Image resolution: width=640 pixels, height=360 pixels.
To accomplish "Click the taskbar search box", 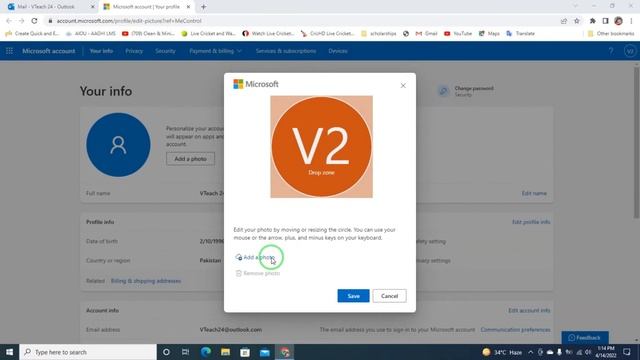I will click(88, 352).
